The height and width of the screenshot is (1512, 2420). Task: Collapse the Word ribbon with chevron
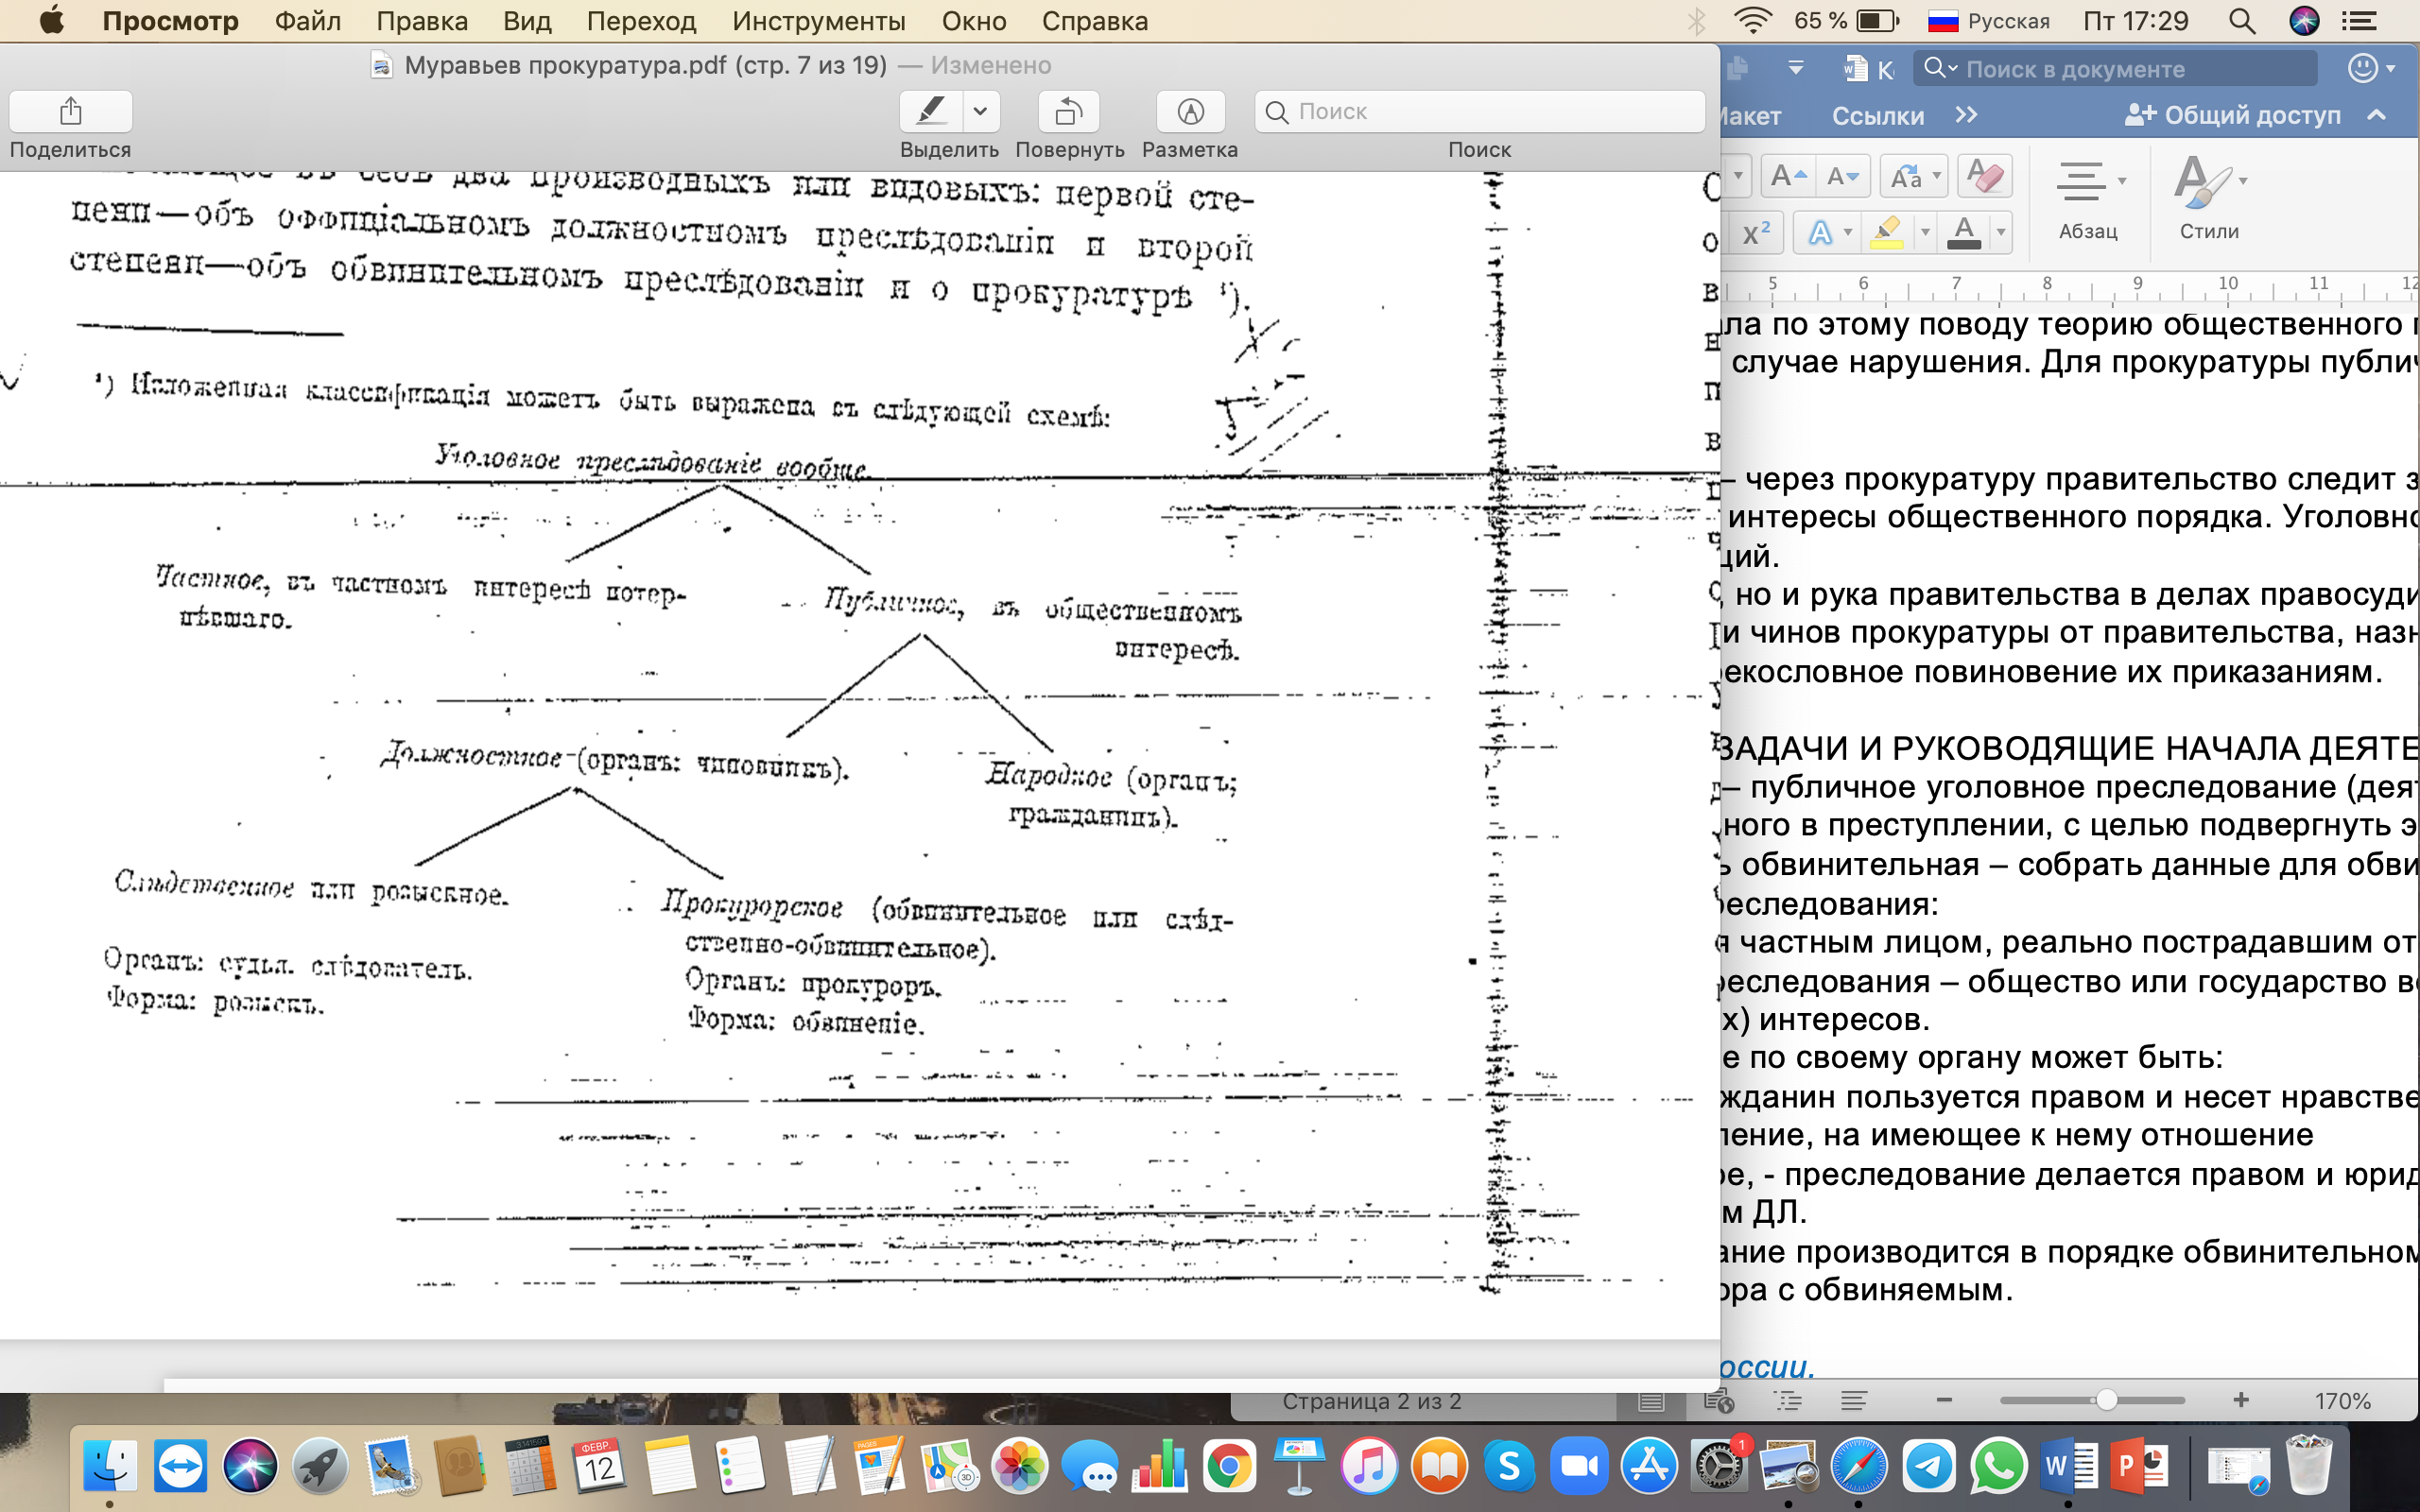(2377, 115)
